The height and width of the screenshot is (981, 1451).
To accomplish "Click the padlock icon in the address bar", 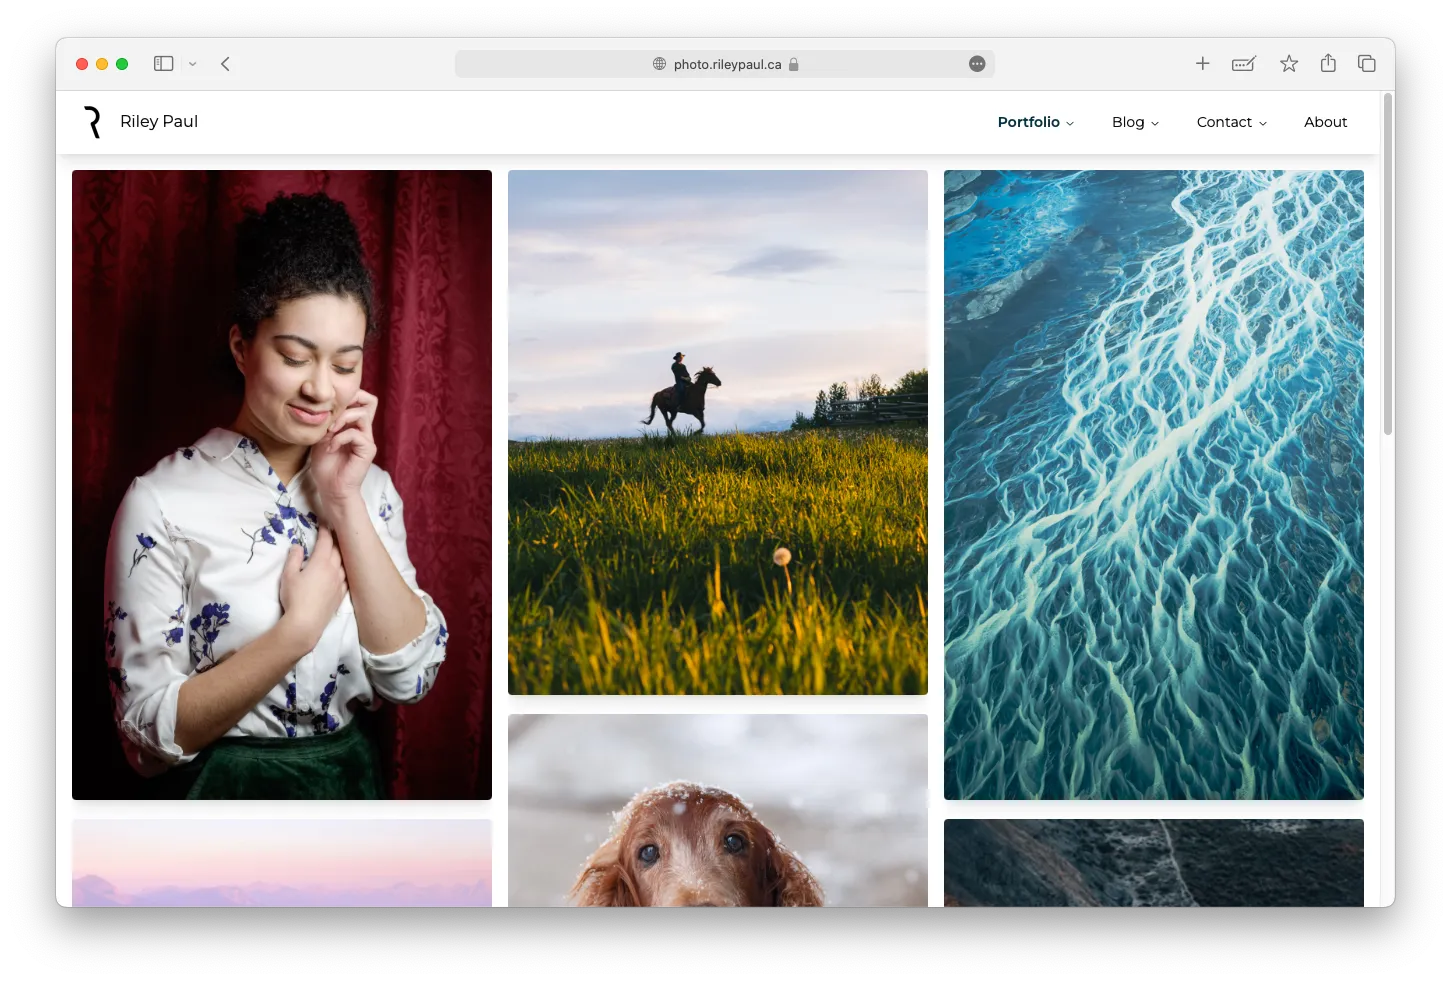I will [x=794, y=64].
